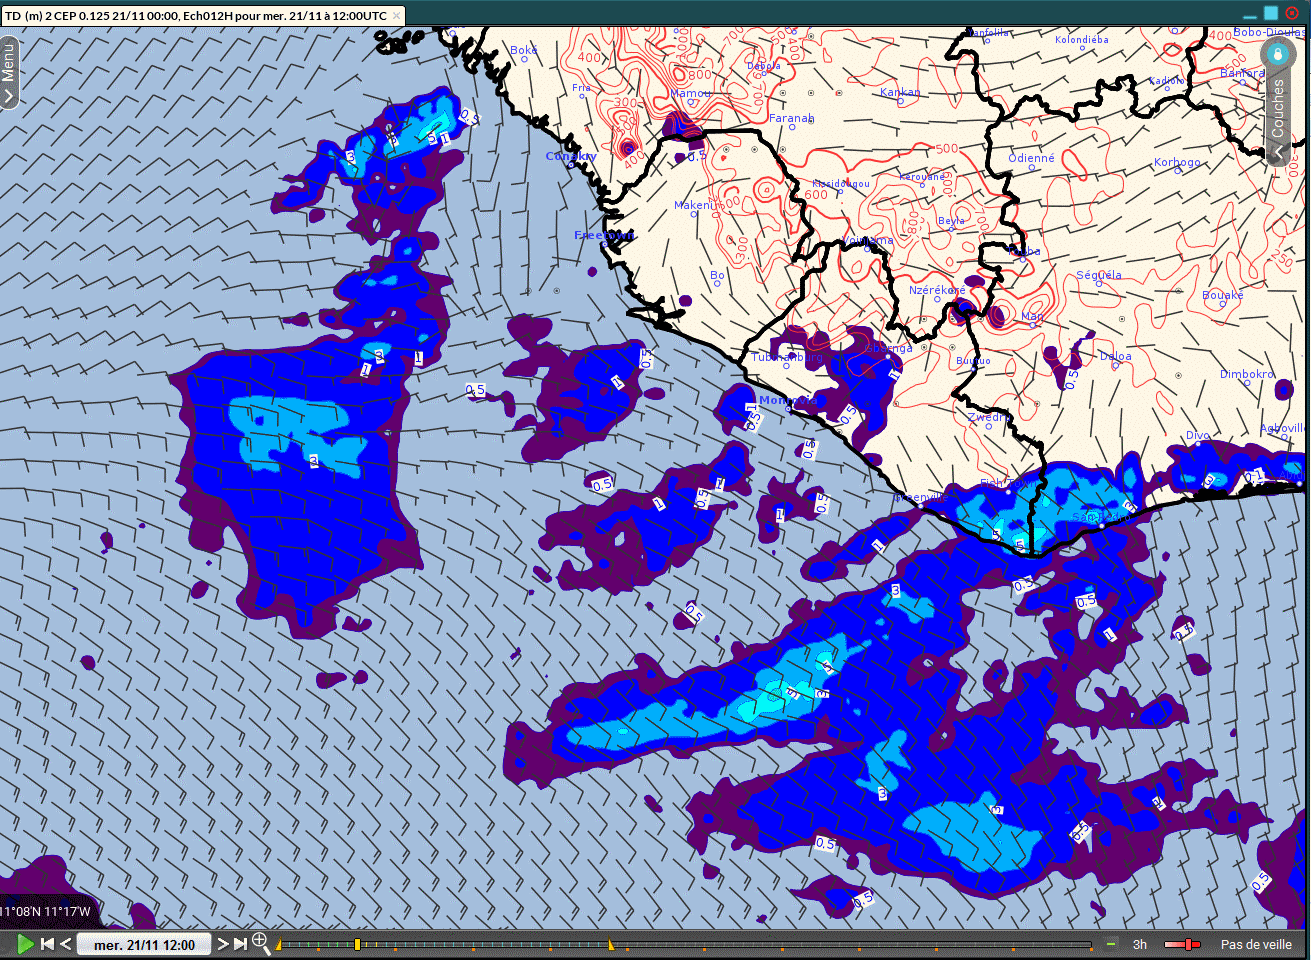
Task: Jump to the last time step
Action: 240,944
